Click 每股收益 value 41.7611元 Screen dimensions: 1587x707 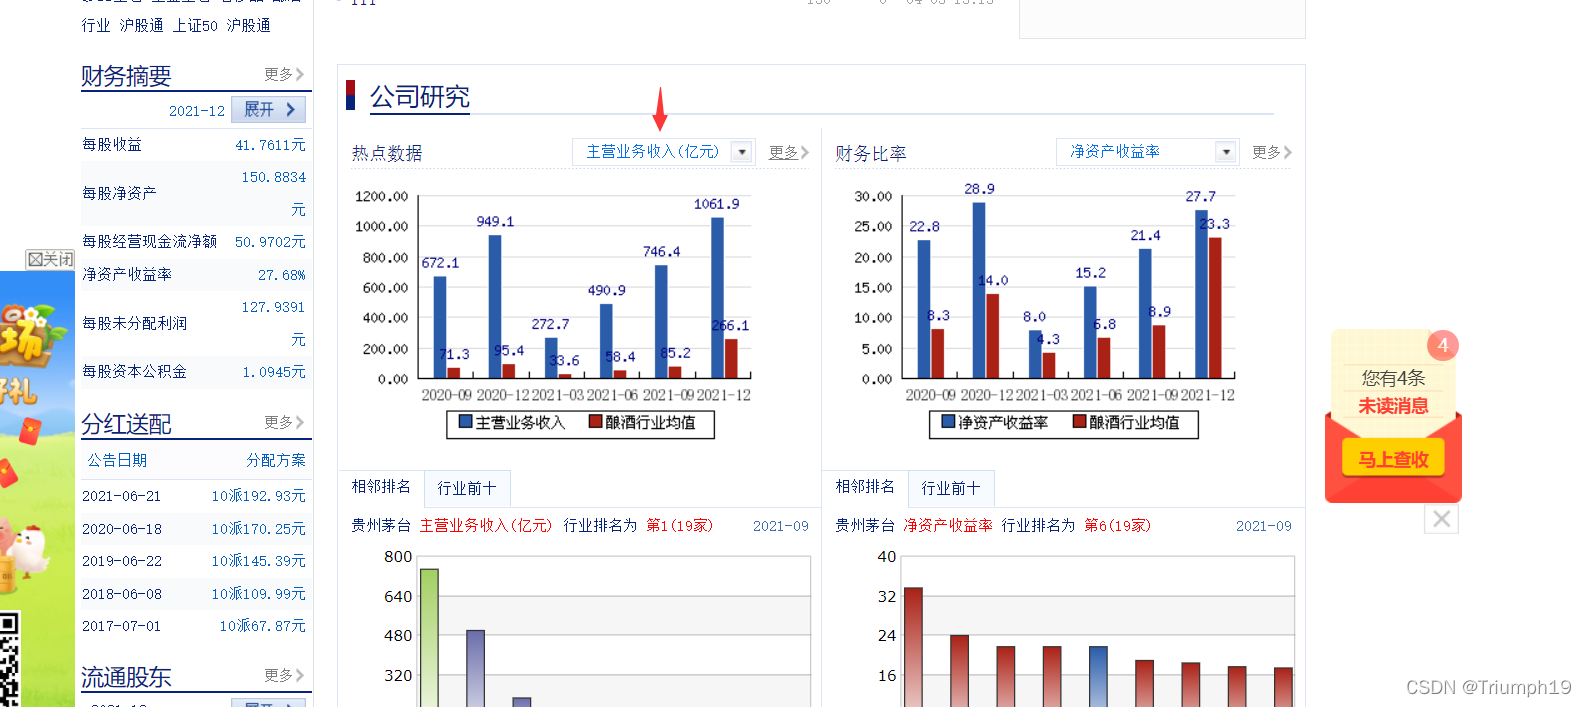tap(270, 145)
